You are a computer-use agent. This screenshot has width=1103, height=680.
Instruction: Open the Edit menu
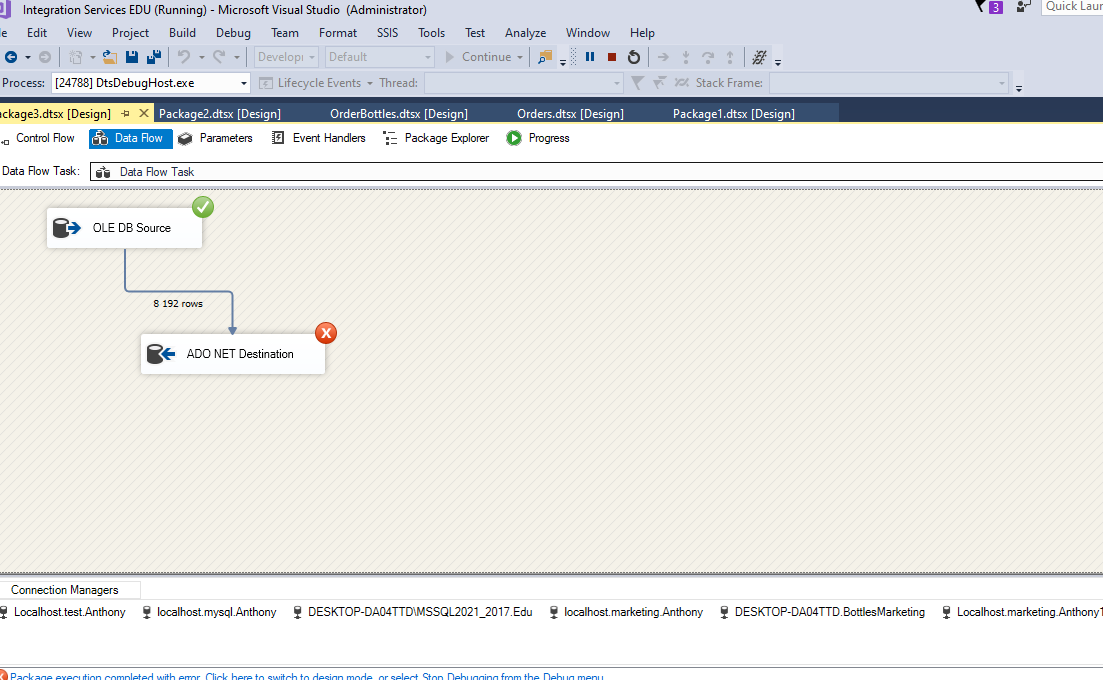[x=37, y=33]
